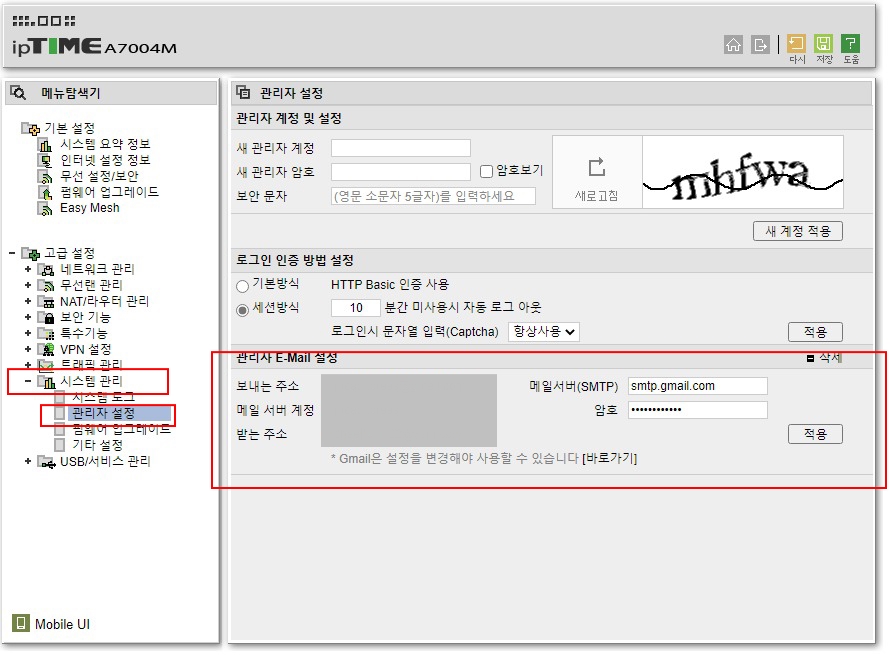Click the 시스템 요약 정보 chart icon
891x655 pixels.
[x=45, y=145]
